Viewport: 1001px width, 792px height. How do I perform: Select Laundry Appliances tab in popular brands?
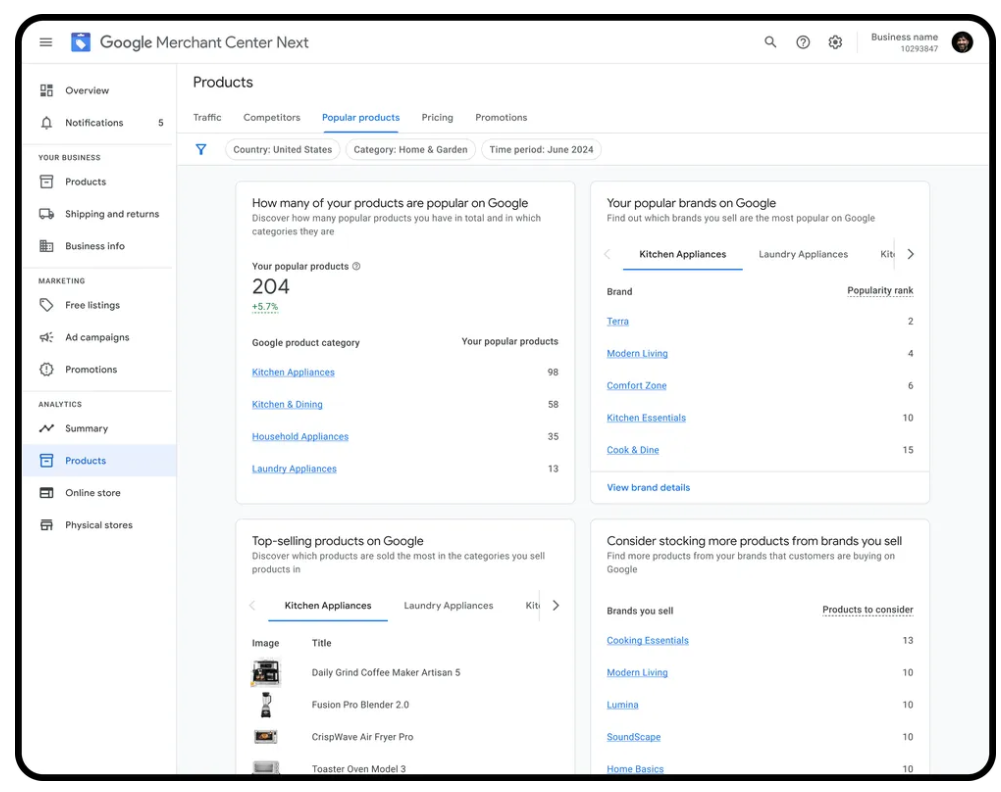[x=803, y=255]
